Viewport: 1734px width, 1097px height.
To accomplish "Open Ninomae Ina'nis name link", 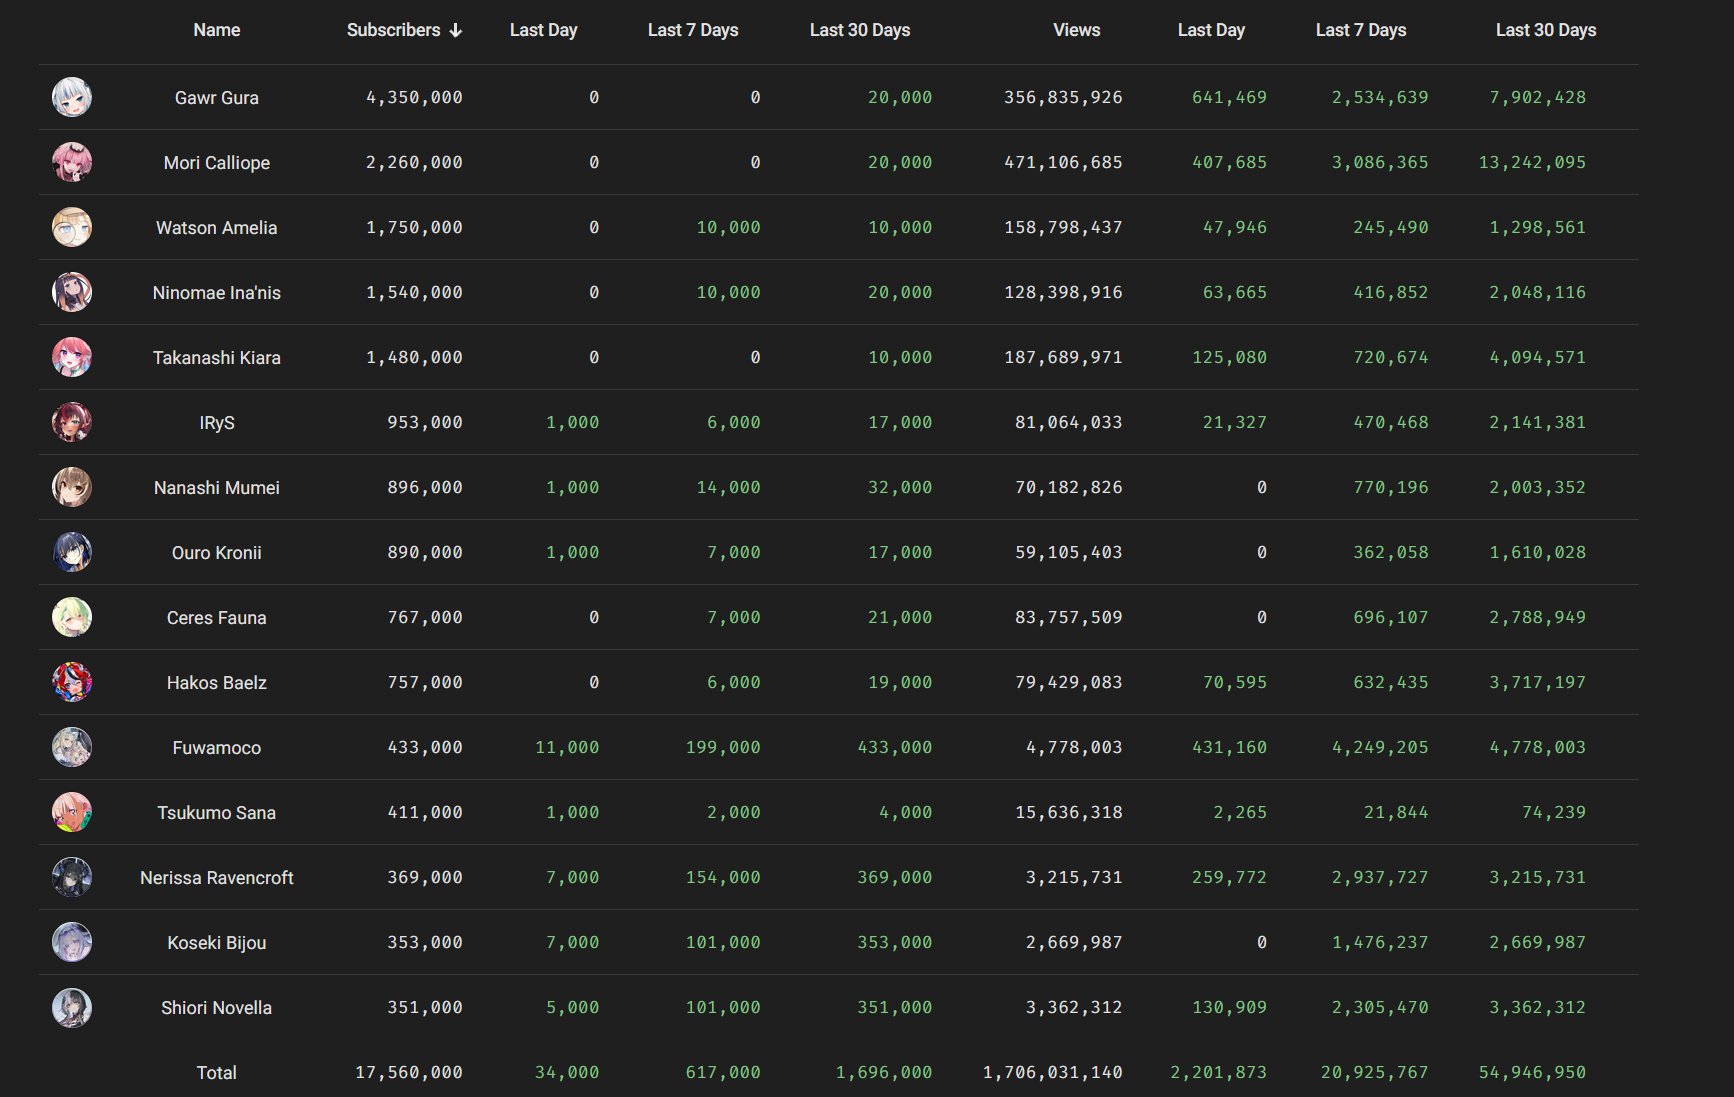I will [217, 293].
